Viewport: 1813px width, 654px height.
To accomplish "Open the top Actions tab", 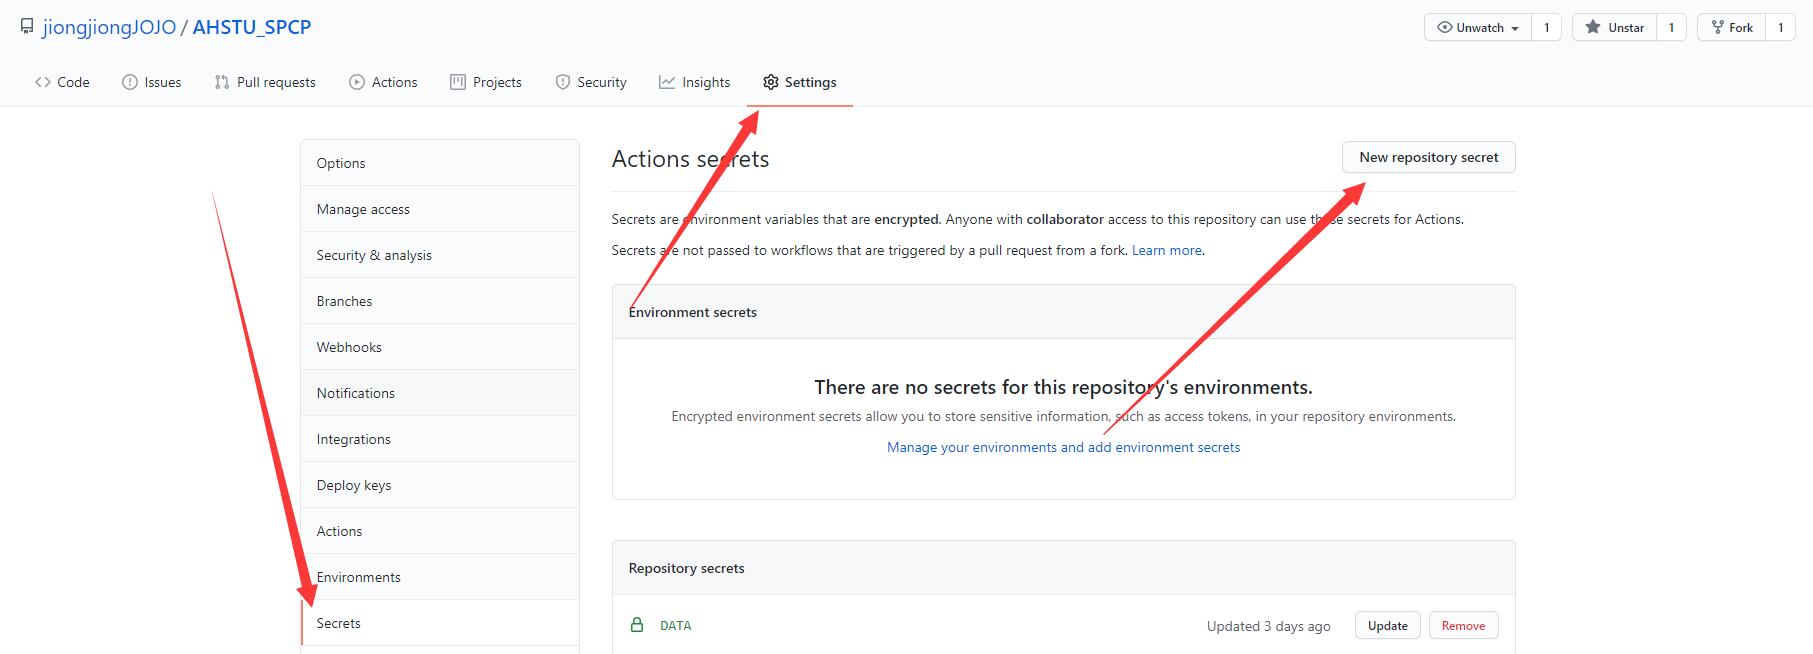I will tap(383, 82).
